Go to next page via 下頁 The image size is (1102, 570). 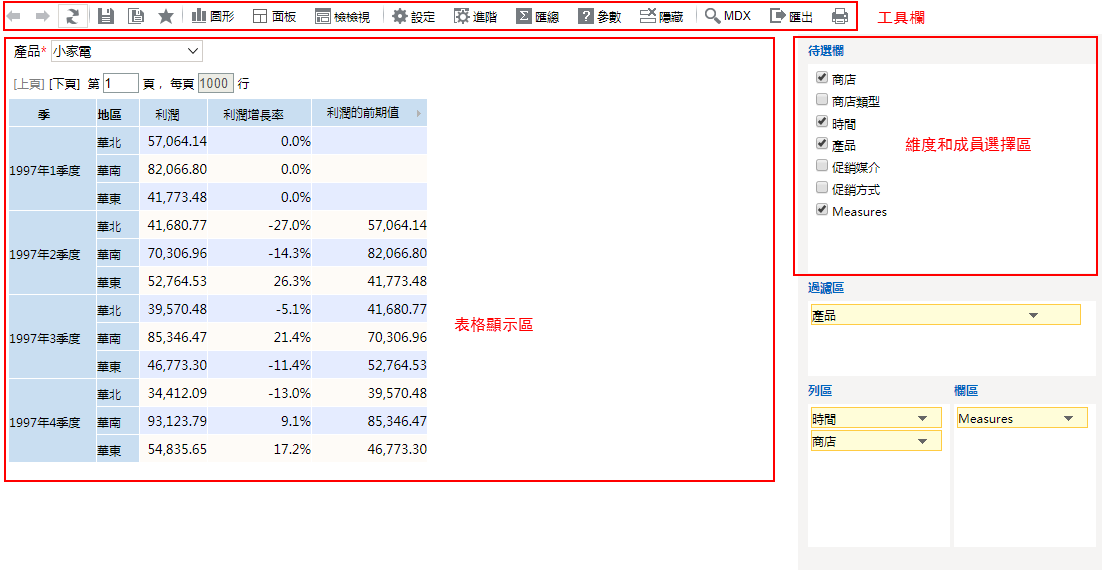(64, 84)
